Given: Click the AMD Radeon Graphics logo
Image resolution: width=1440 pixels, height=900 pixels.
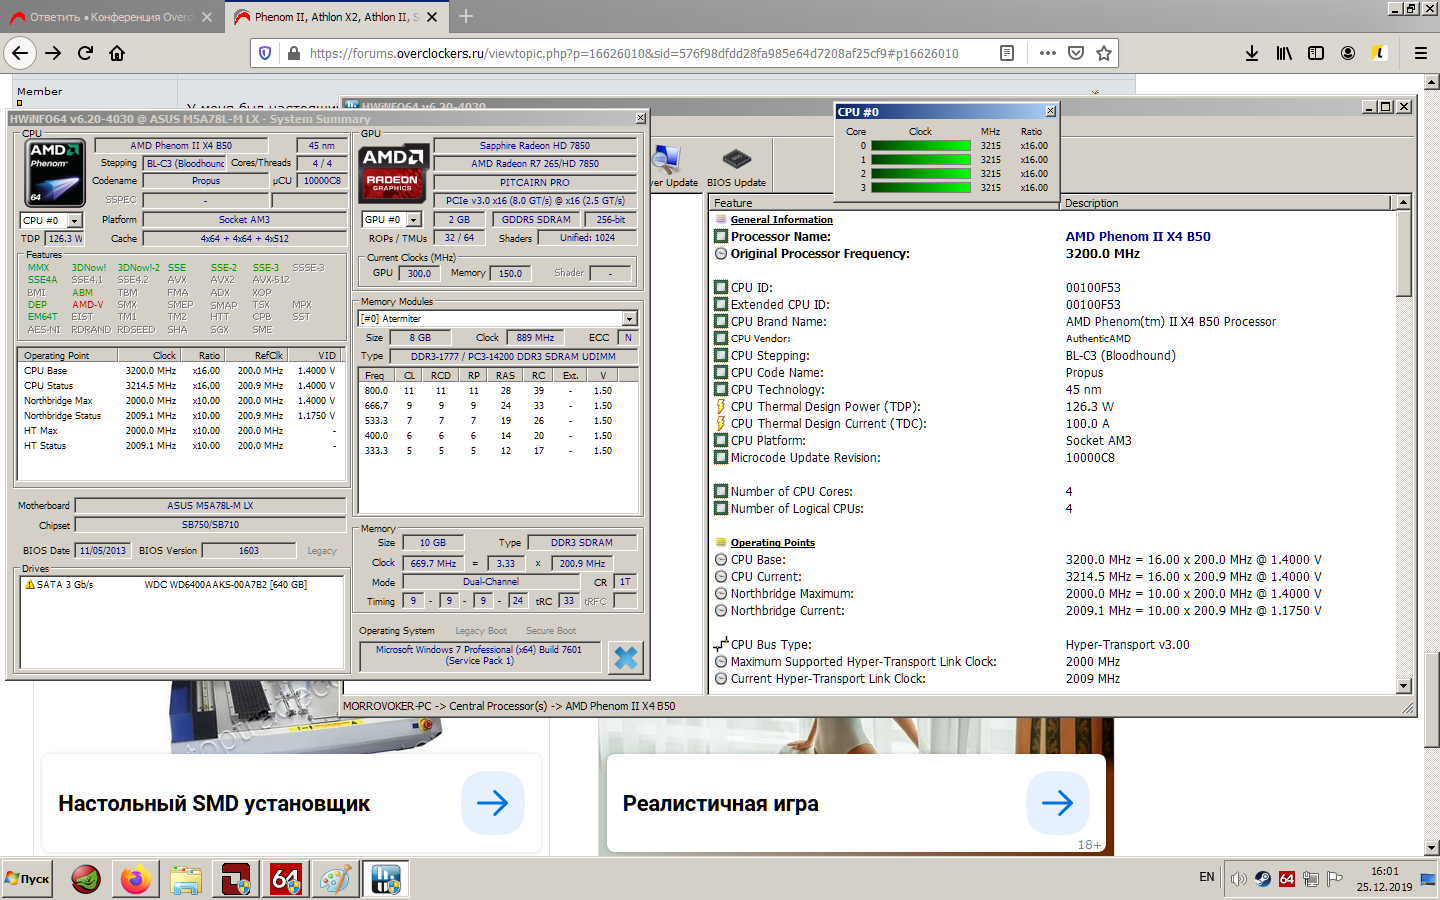Looking at the screenshot, I should coord(395,174).
